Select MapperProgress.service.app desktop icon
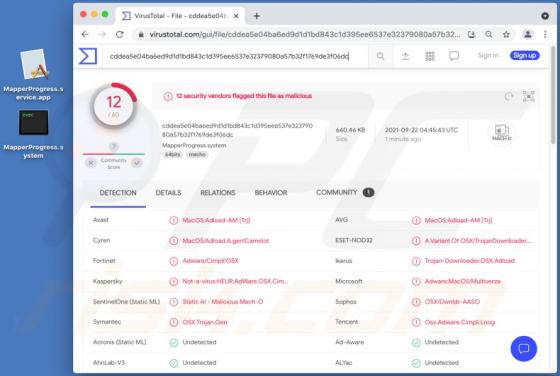 (34, 75)
